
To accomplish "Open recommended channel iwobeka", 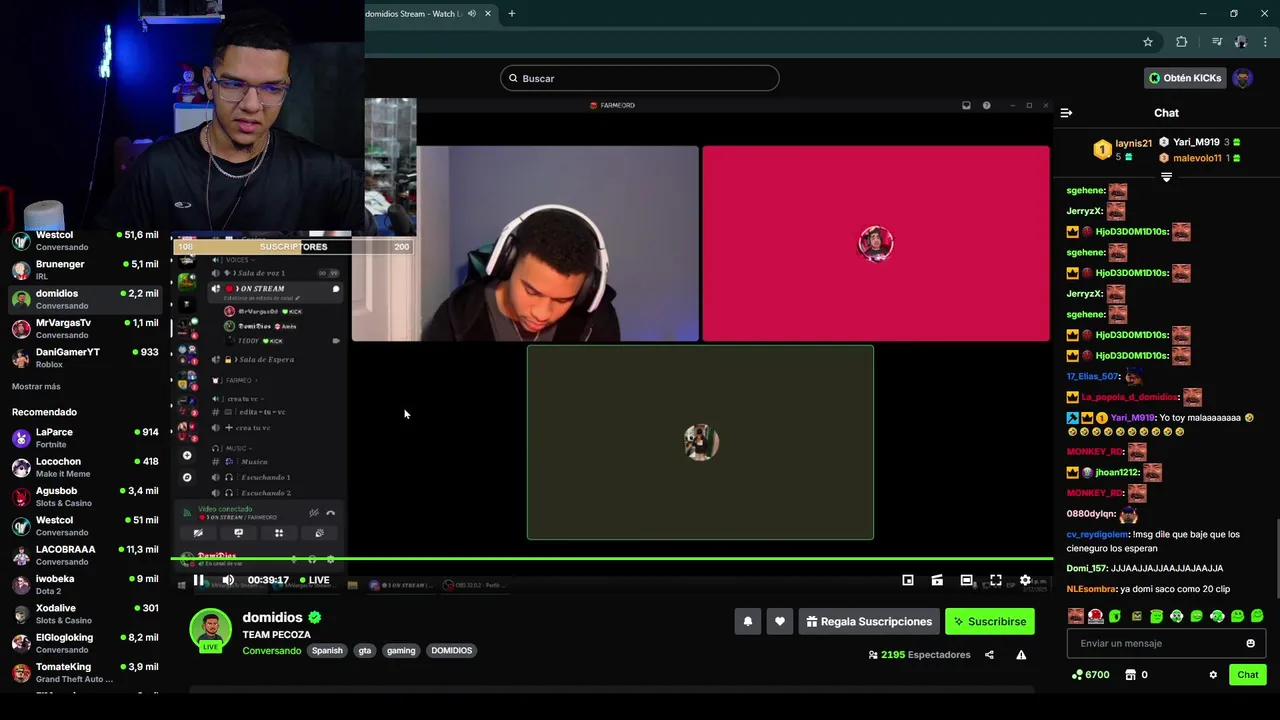I will coord(85,584).
